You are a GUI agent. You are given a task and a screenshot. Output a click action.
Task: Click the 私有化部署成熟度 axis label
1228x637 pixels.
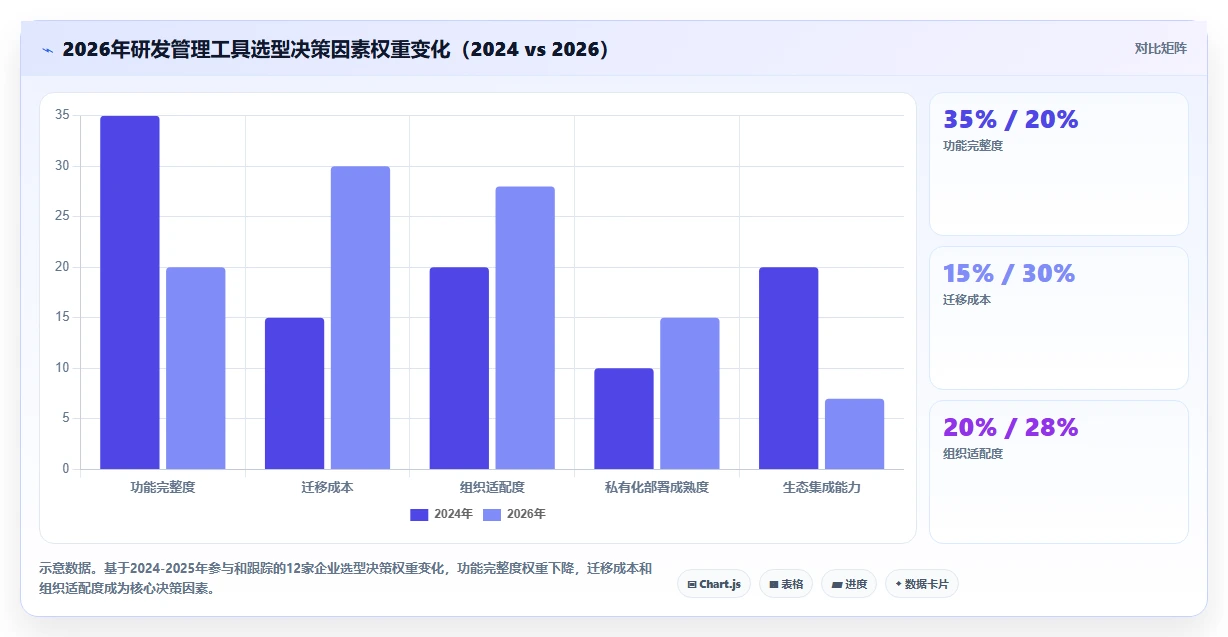pyautogui.click(x=657, y=487)
